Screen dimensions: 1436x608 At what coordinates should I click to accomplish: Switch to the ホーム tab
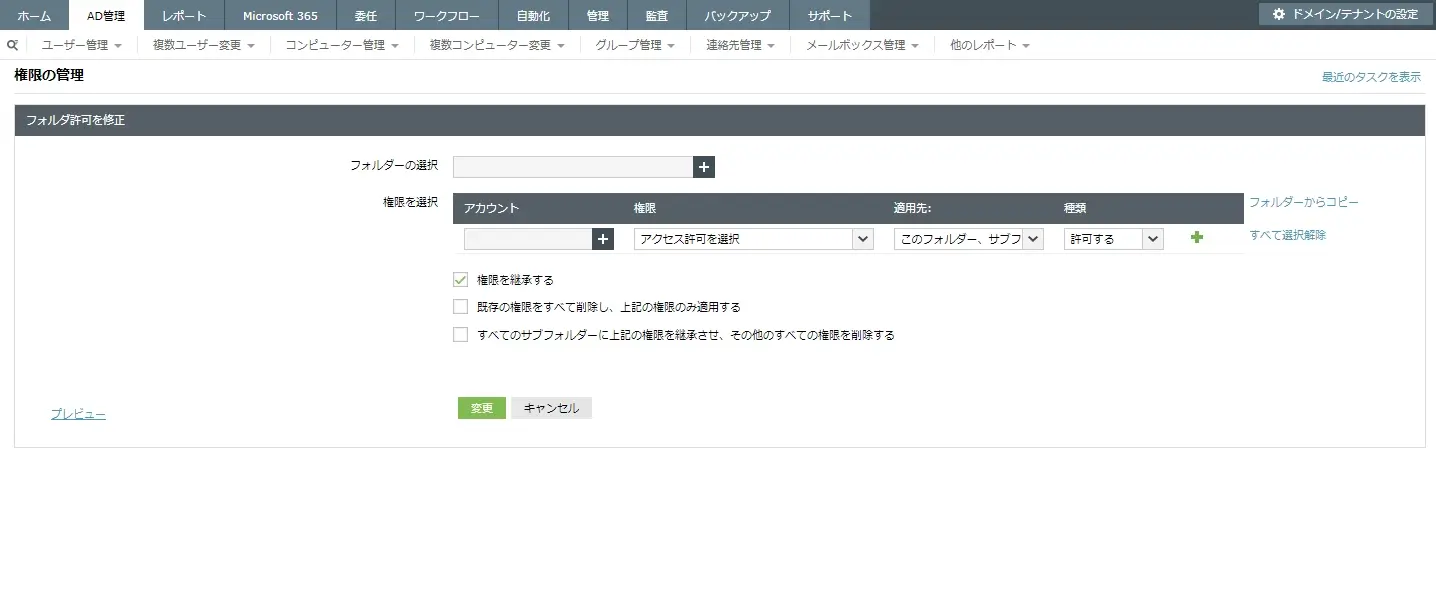tap(34, 15)
